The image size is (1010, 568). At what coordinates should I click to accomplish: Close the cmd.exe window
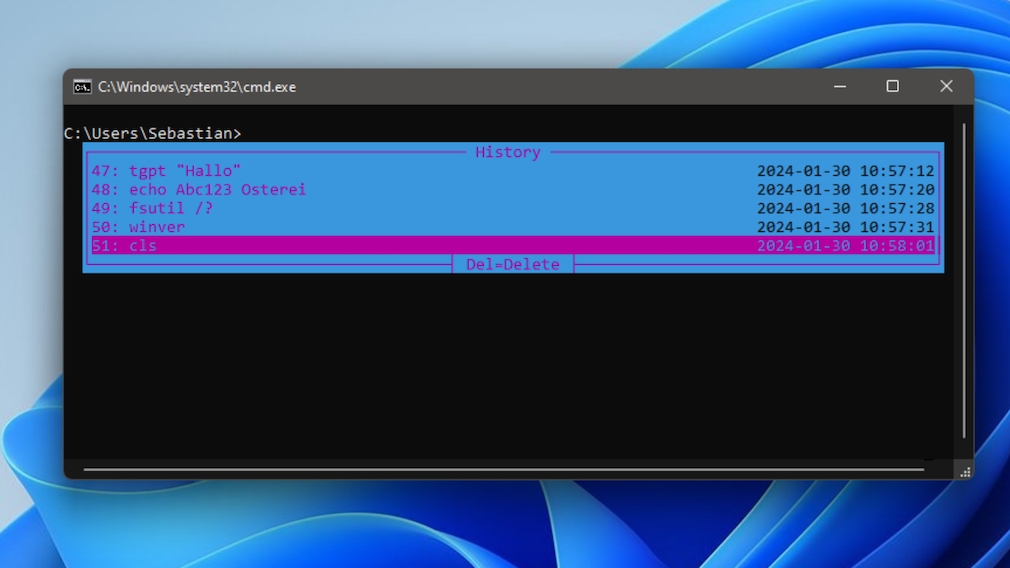pyautogui.click(x=946, y=86)
